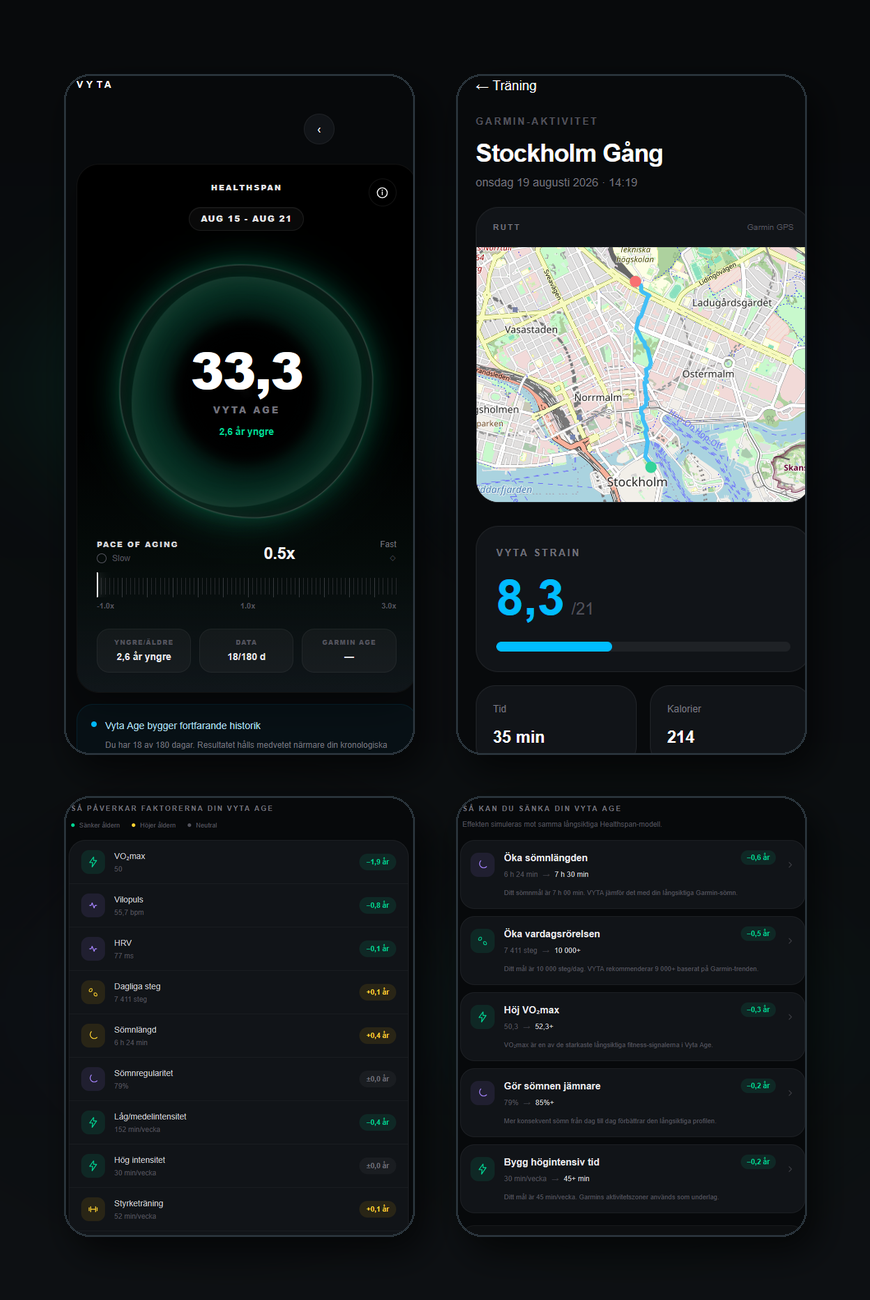This screenshot has width=870, height=1300.
Task: Open the 'Vyta Age bygger fortfarande historik' notice
Action: click(246, 729)
